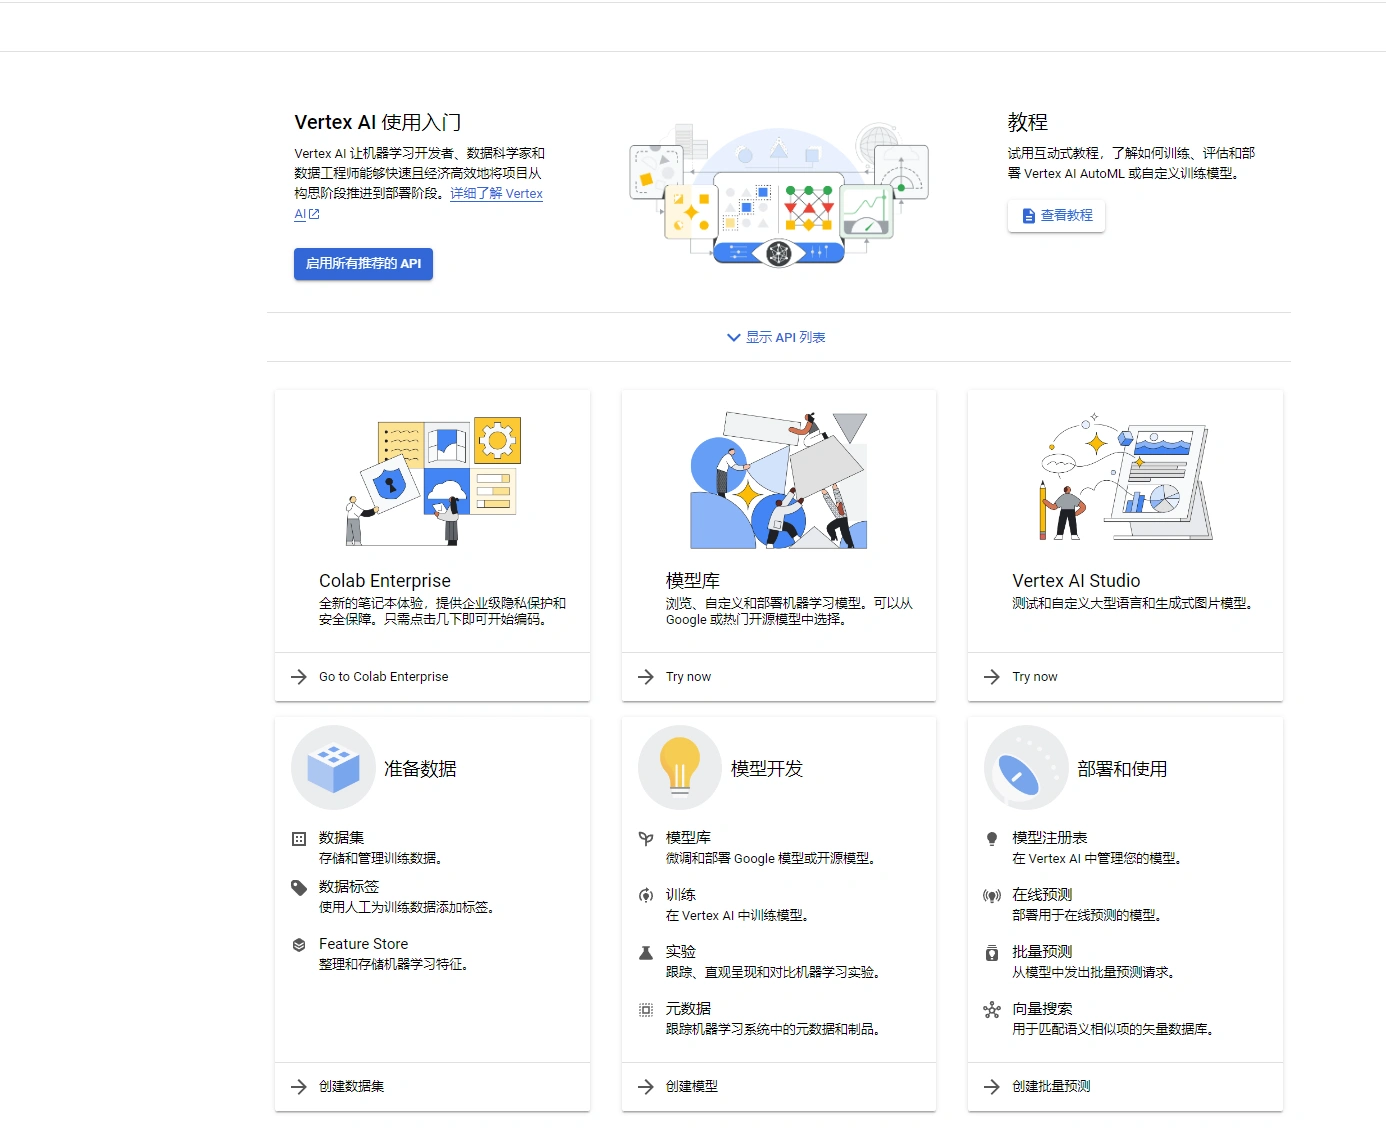1386x1132 pixels.
Task: Click text 整理和存储机器学习特征。
Action: pyautogui.click(x=394, y=965)
